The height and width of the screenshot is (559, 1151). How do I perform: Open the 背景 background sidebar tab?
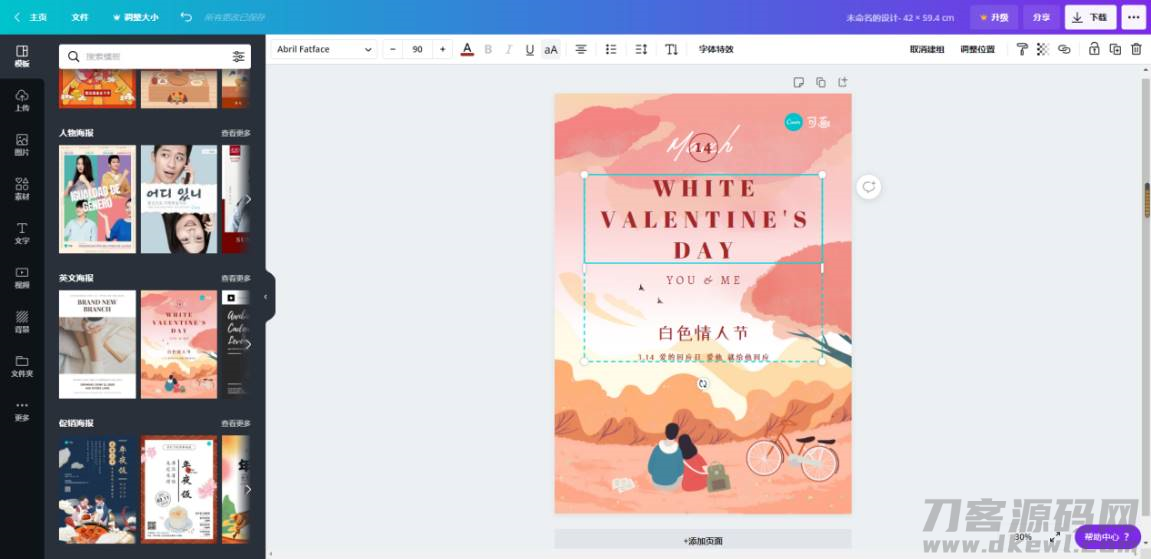click(22, 321)
